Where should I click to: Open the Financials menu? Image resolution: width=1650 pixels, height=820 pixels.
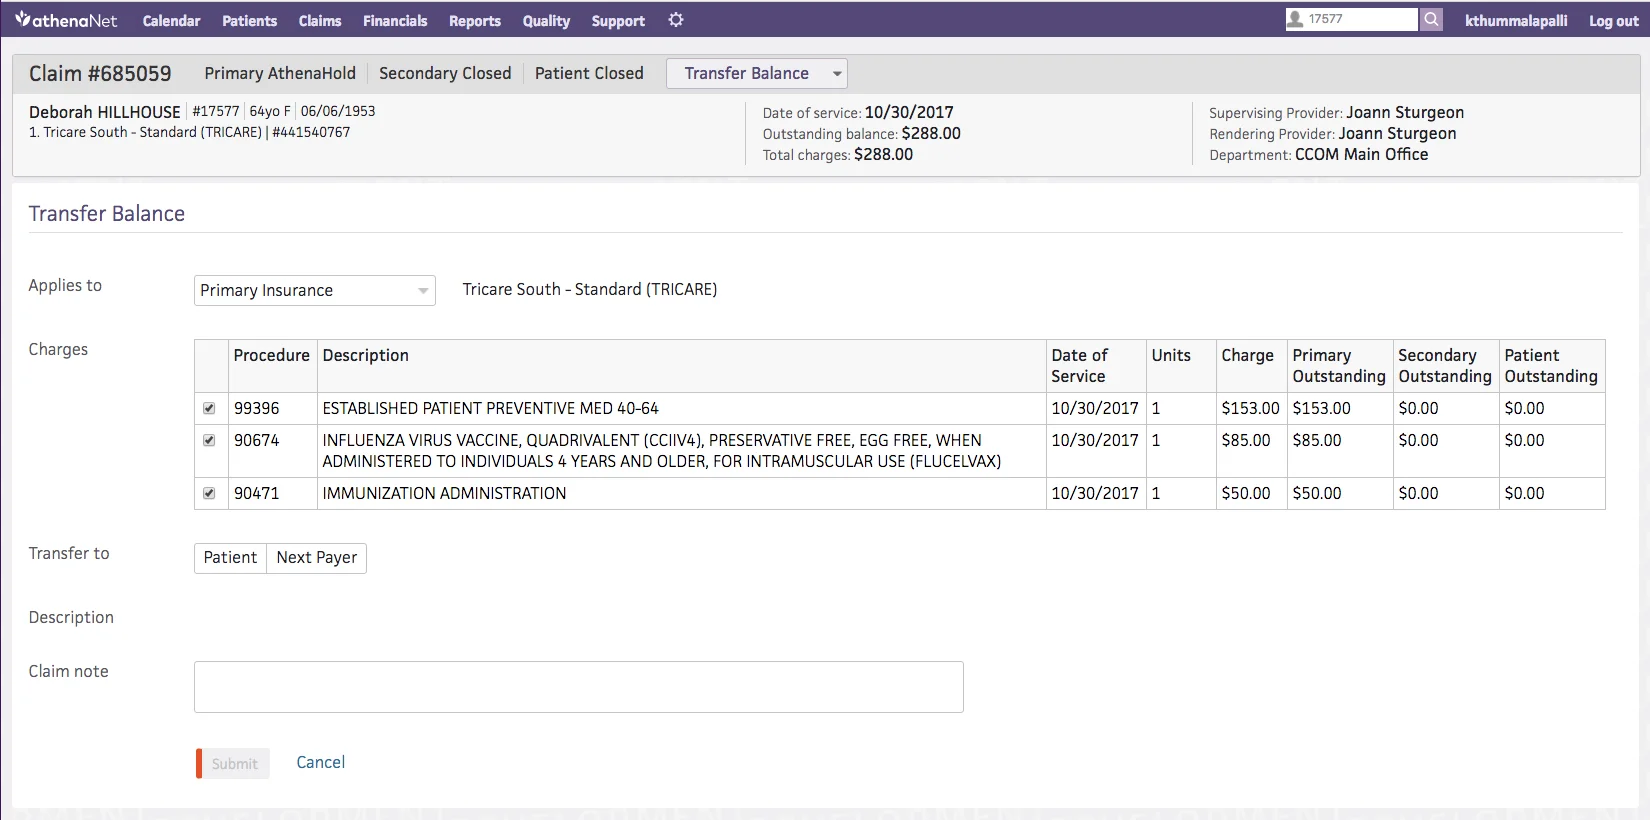[395, 20]
